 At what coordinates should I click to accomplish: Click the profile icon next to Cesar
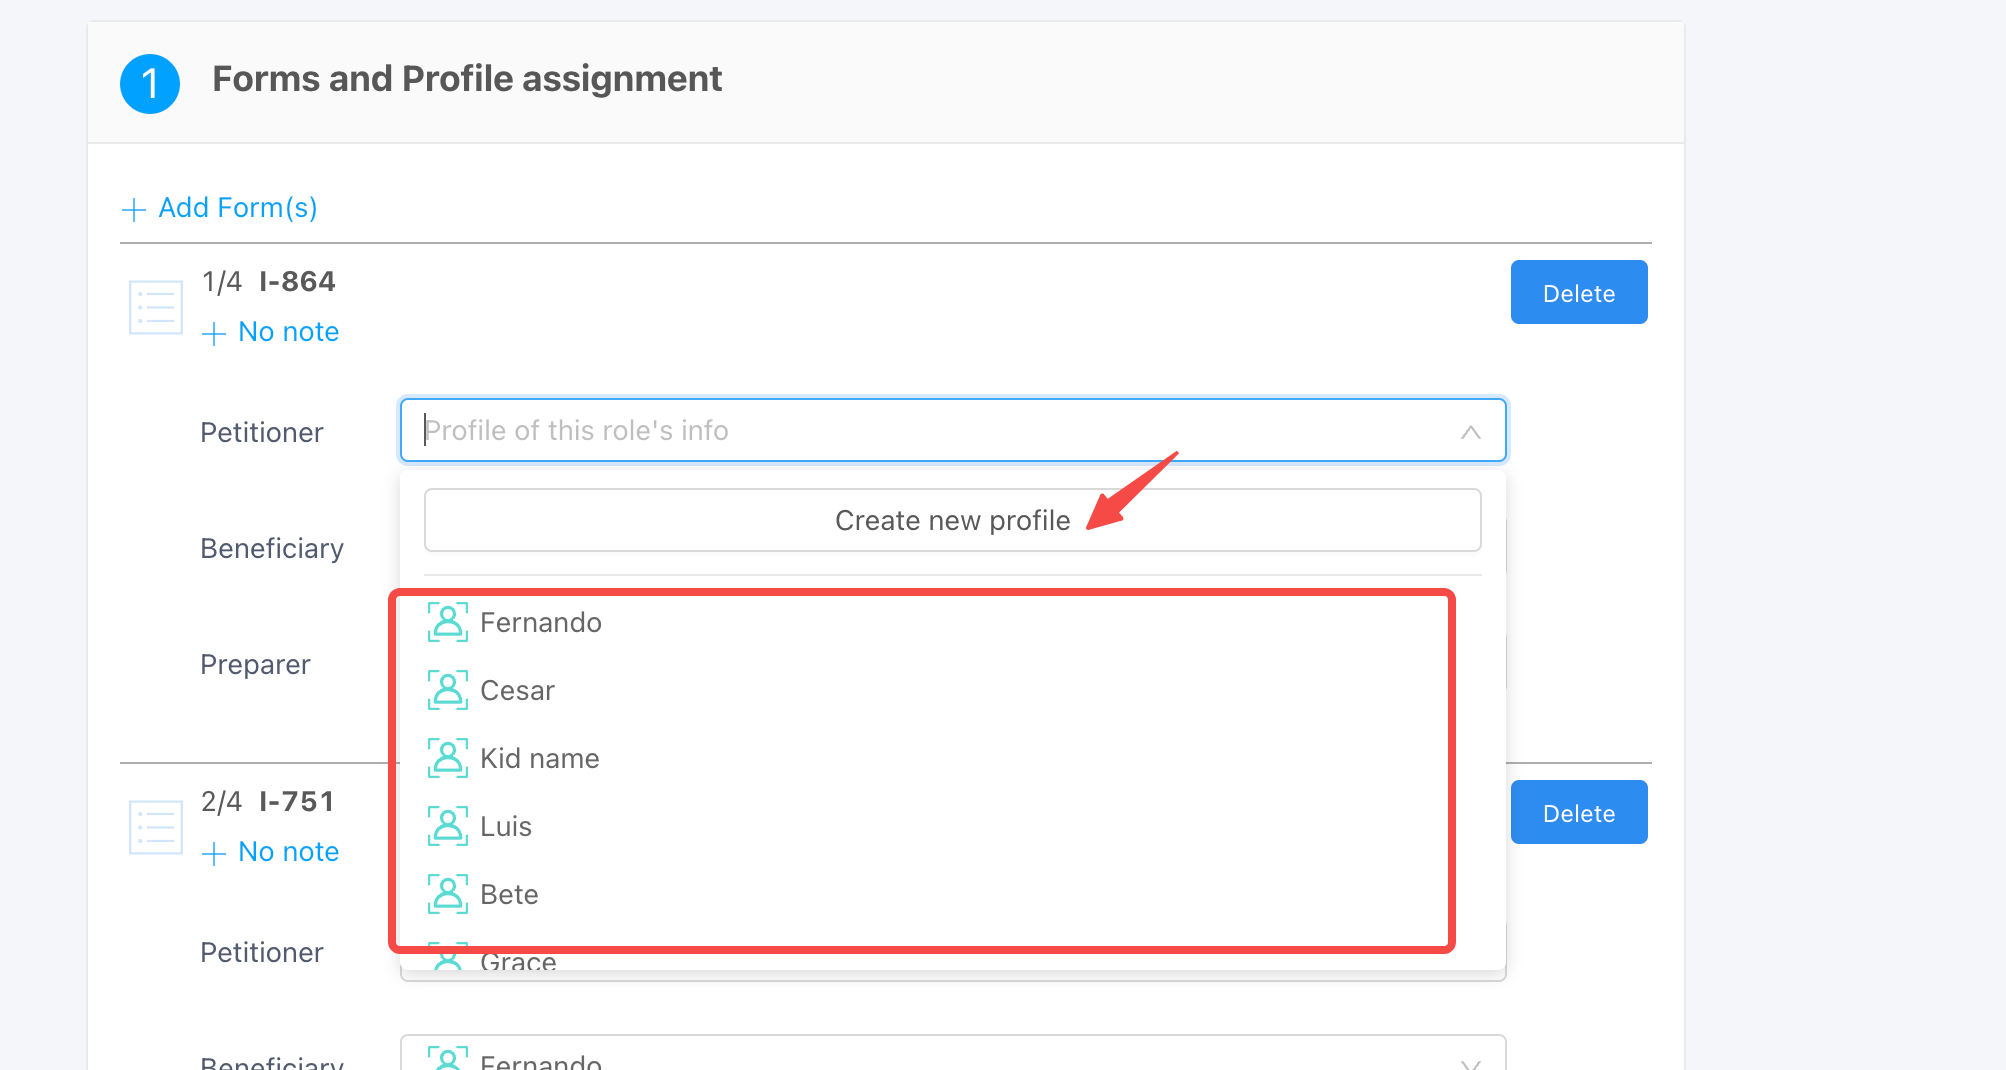coord(447,690)
